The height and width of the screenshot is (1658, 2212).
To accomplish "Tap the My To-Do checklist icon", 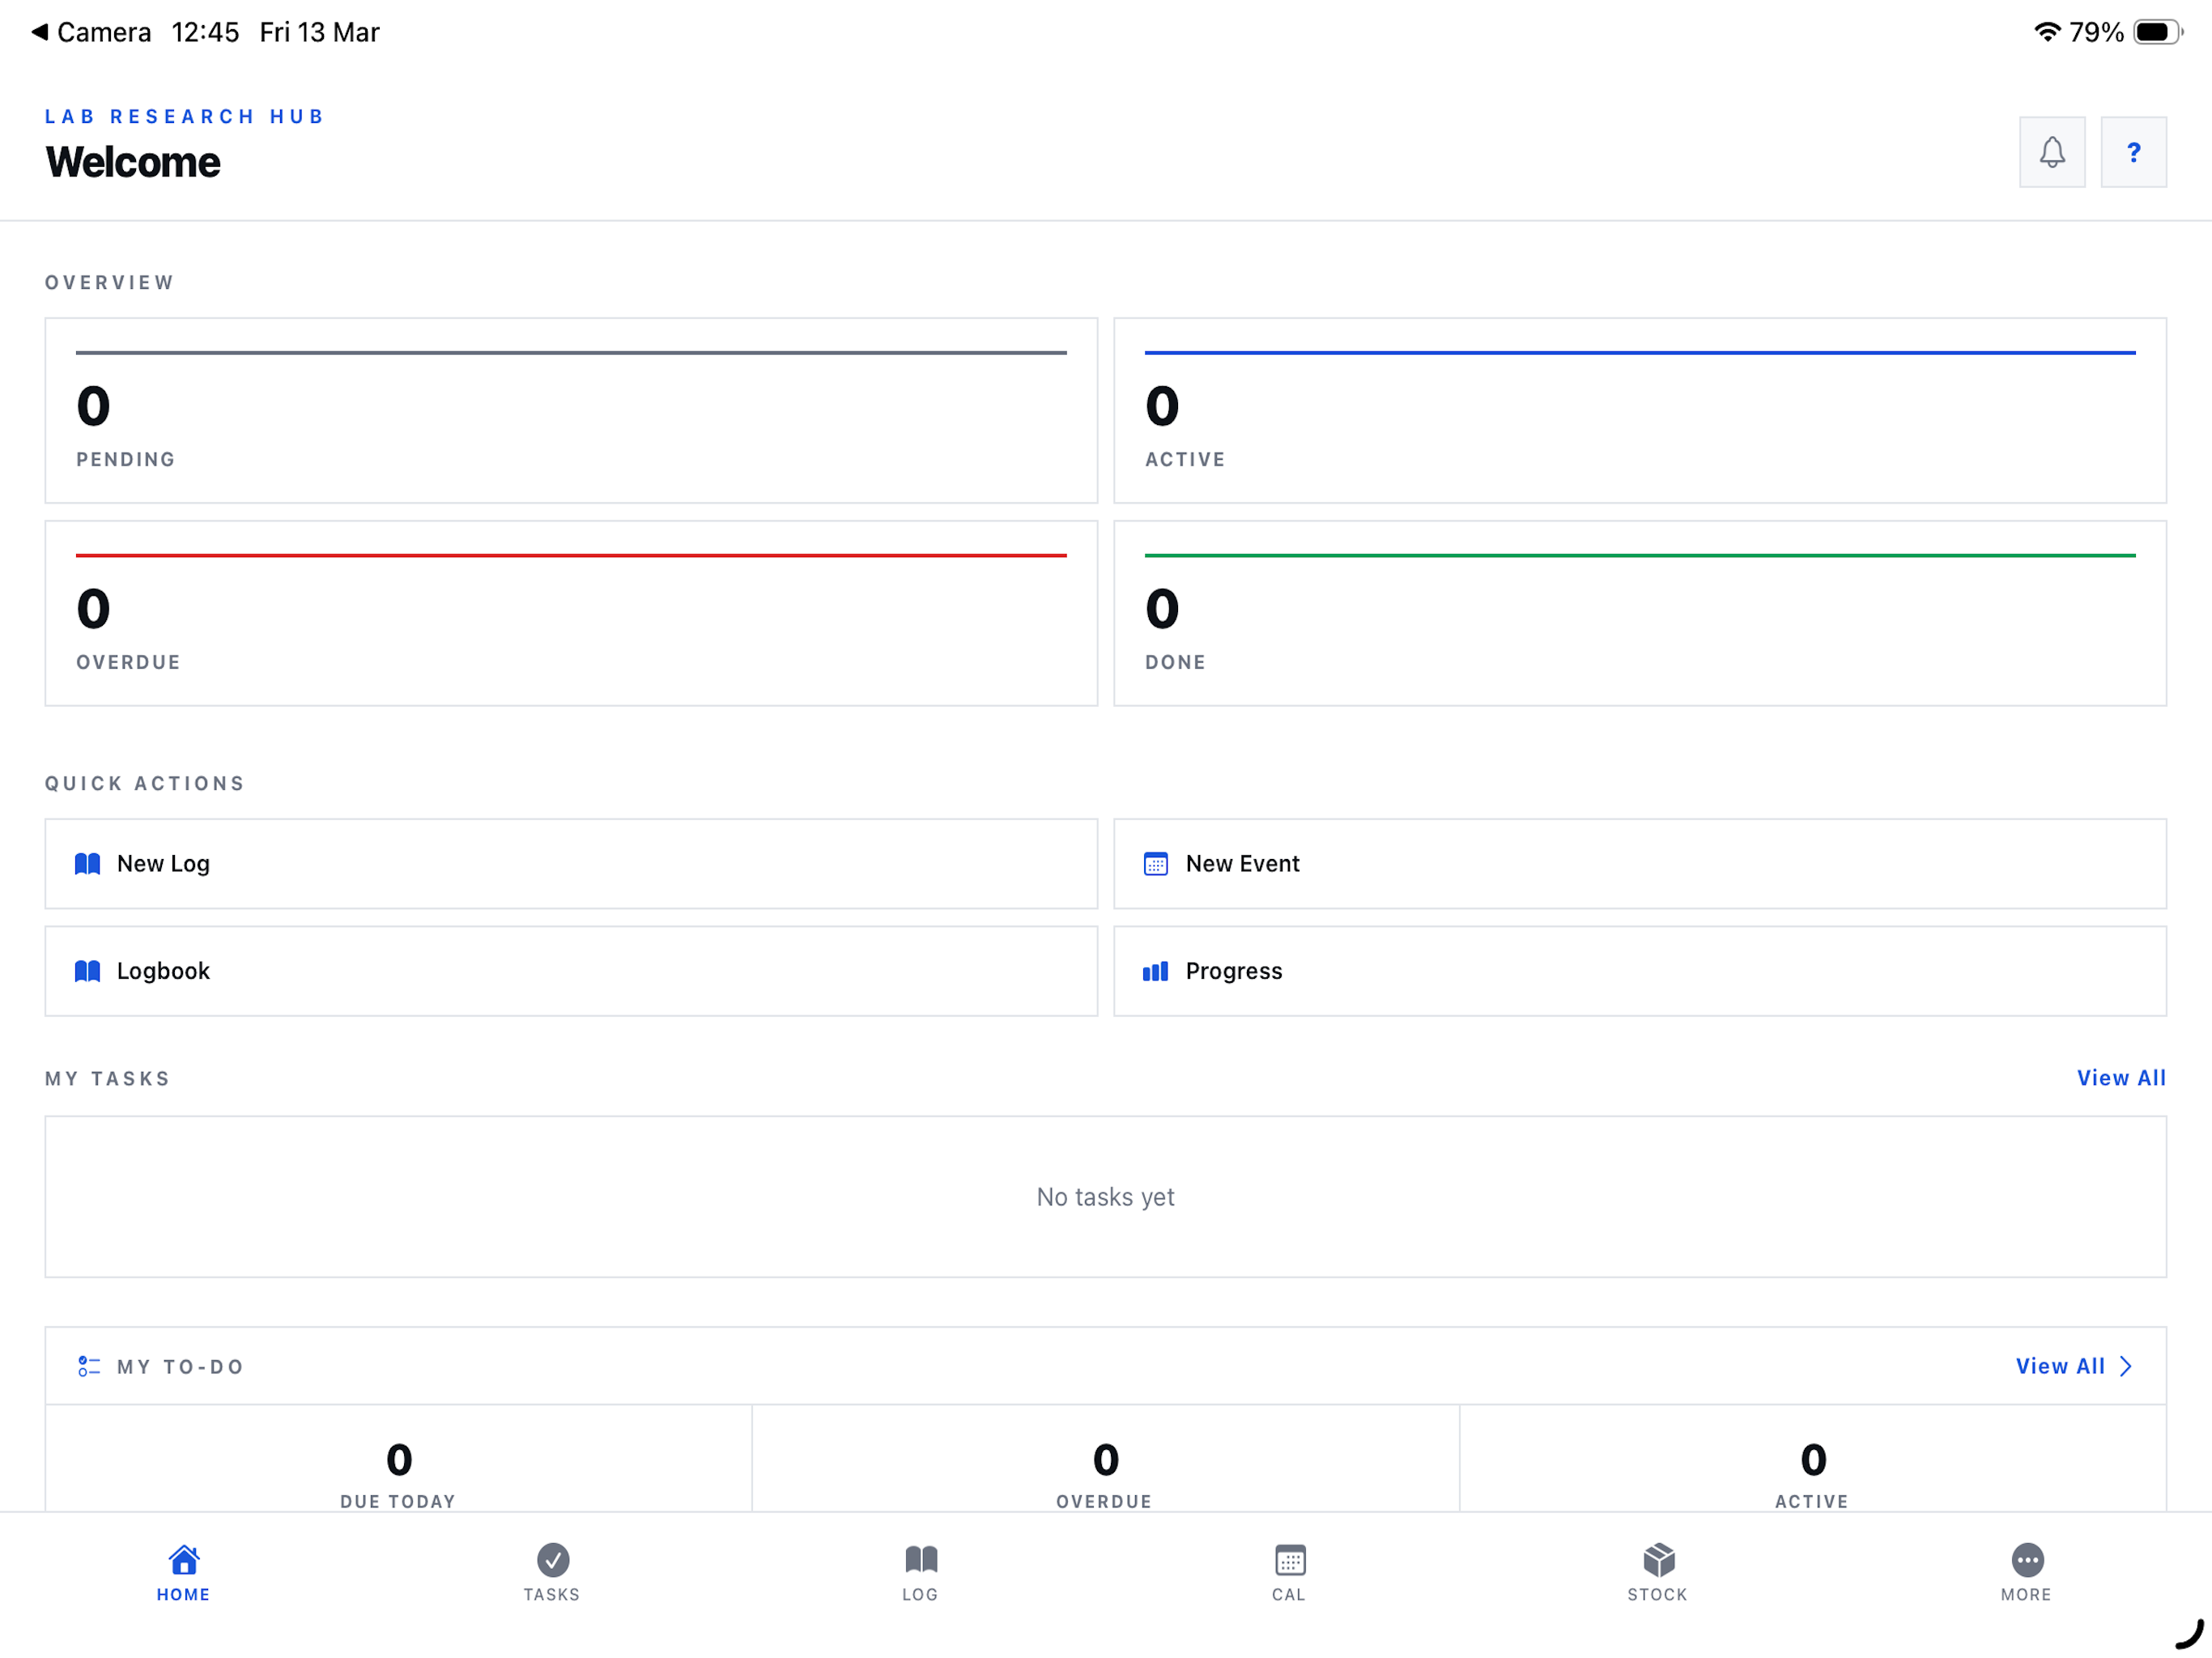I will (89, 1366).
